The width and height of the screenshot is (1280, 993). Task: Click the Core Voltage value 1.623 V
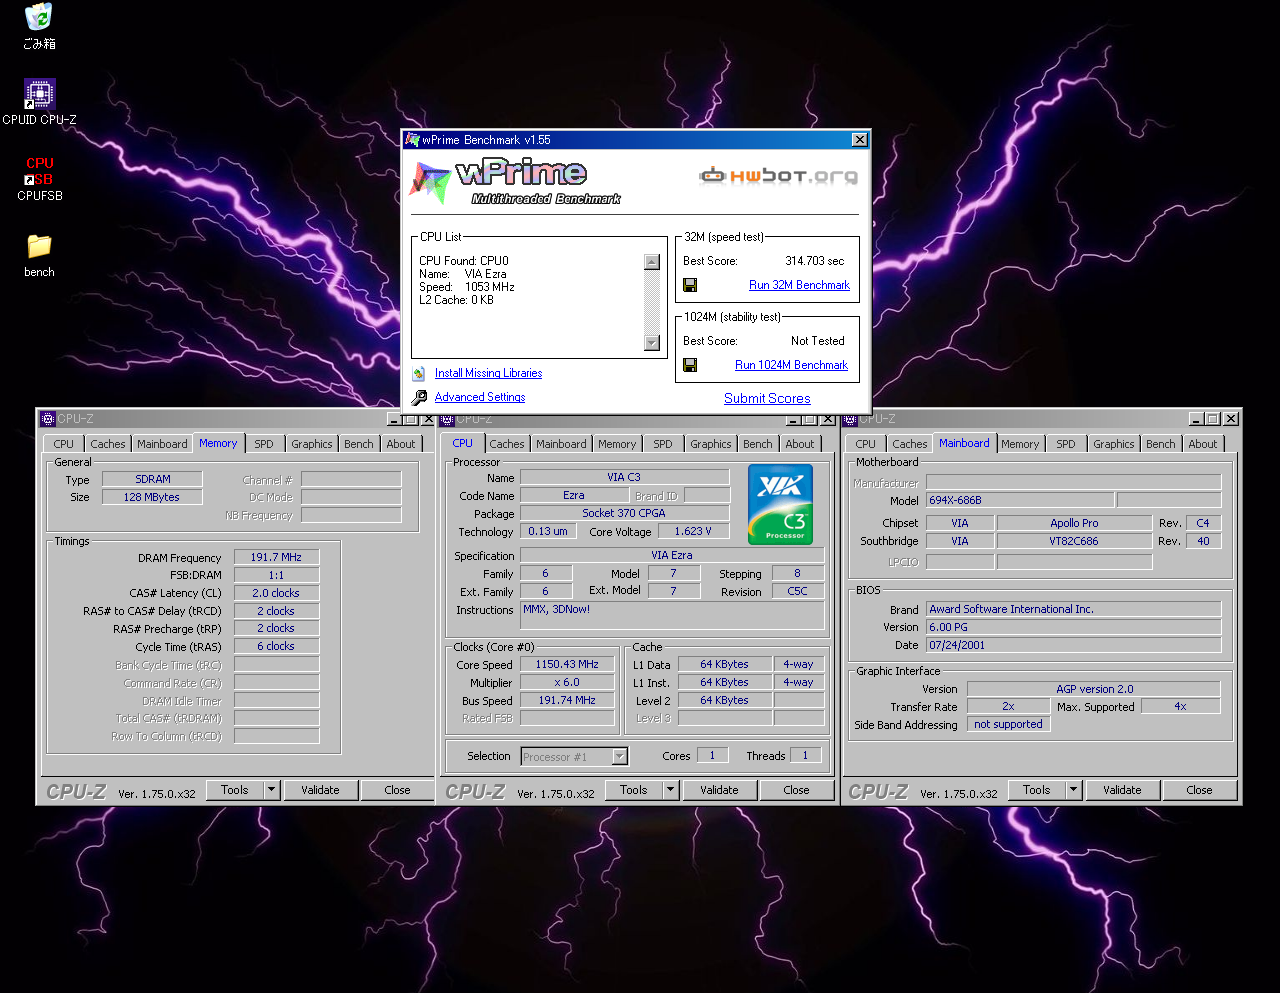pyautogui.click(x=693, y=531)
